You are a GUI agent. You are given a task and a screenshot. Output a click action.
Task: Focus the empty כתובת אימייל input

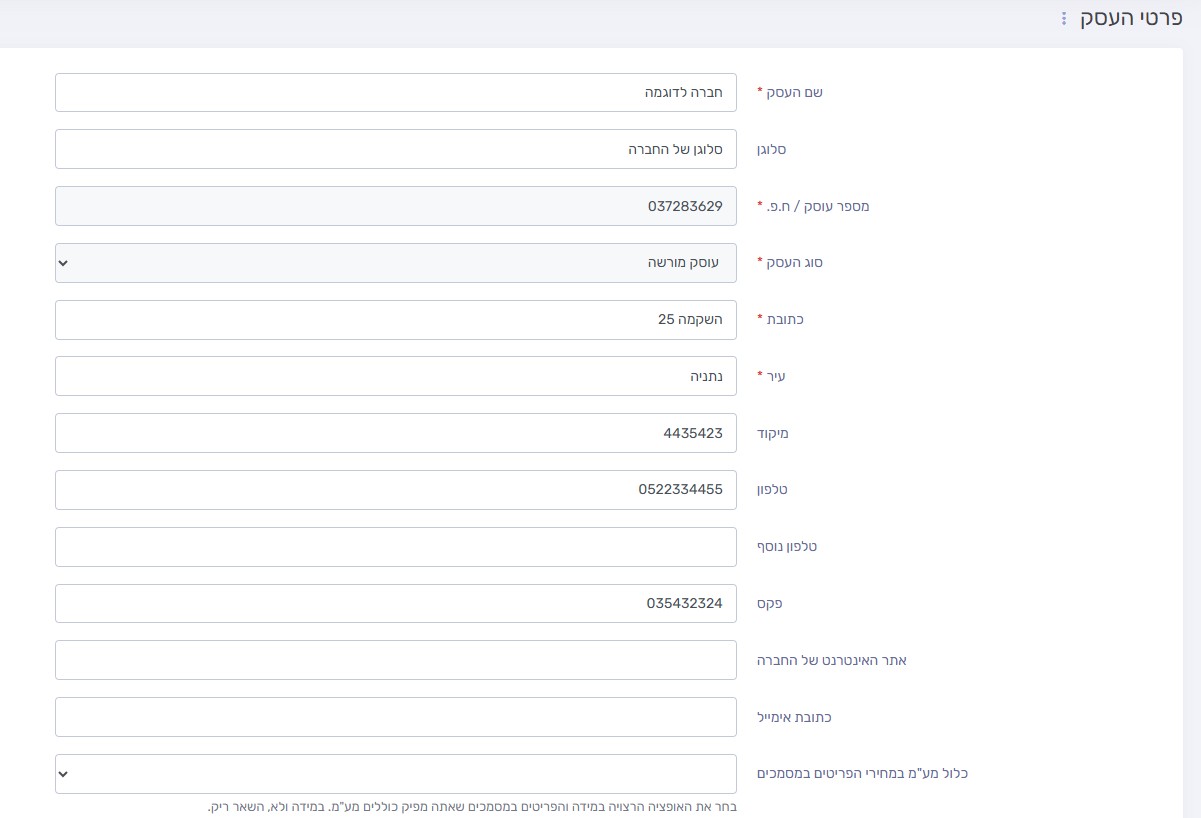point(395,717)
